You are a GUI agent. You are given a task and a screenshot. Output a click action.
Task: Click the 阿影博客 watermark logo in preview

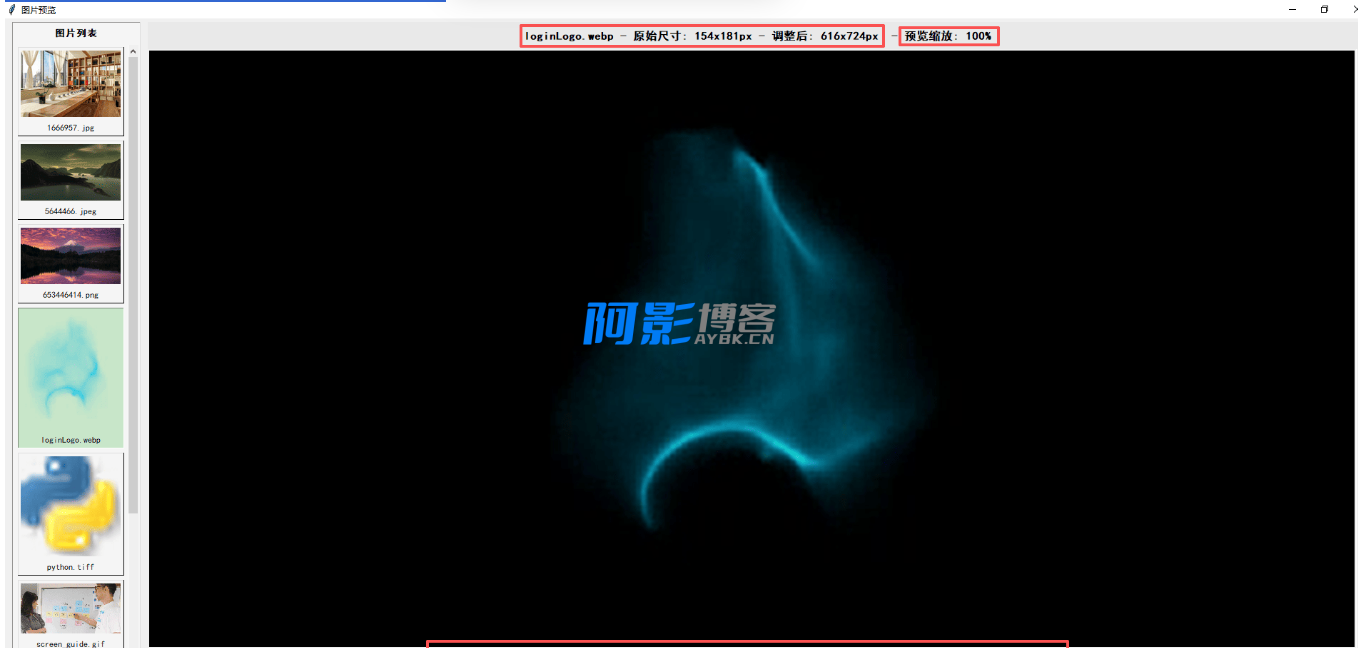pos(680,324)
